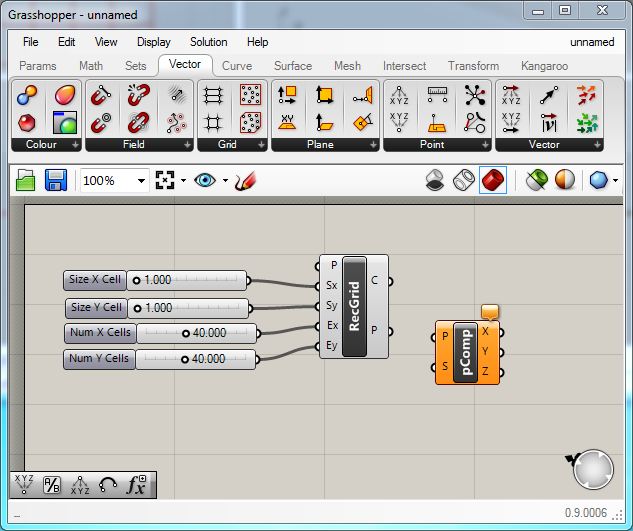633x531 pixels.
Task: Save the document with floppy disk icon
Action: pyautogui.click(x=56, y=180)
